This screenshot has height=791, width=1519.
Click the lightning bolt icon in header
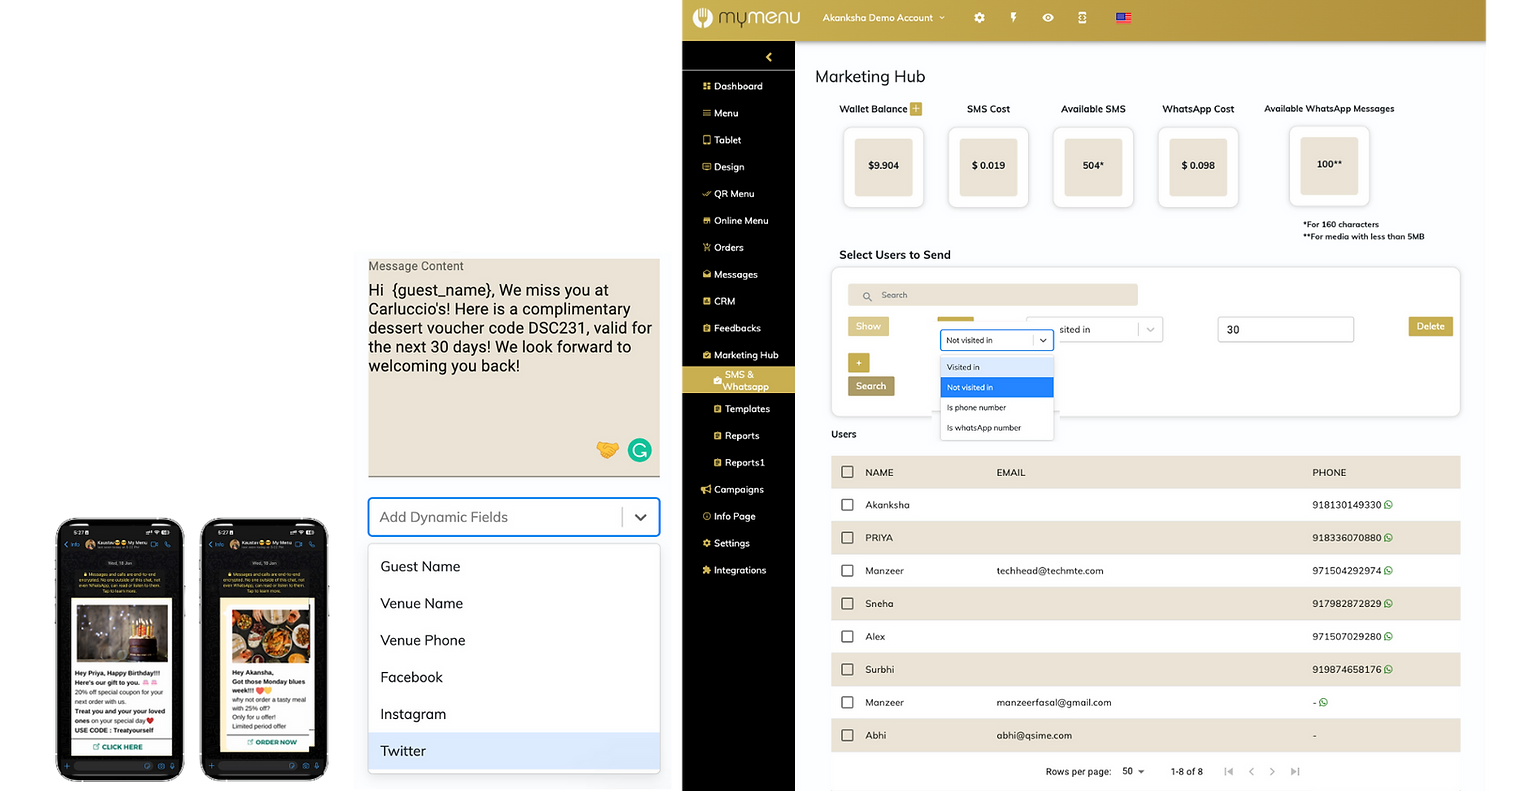[x=1013, y=18]
